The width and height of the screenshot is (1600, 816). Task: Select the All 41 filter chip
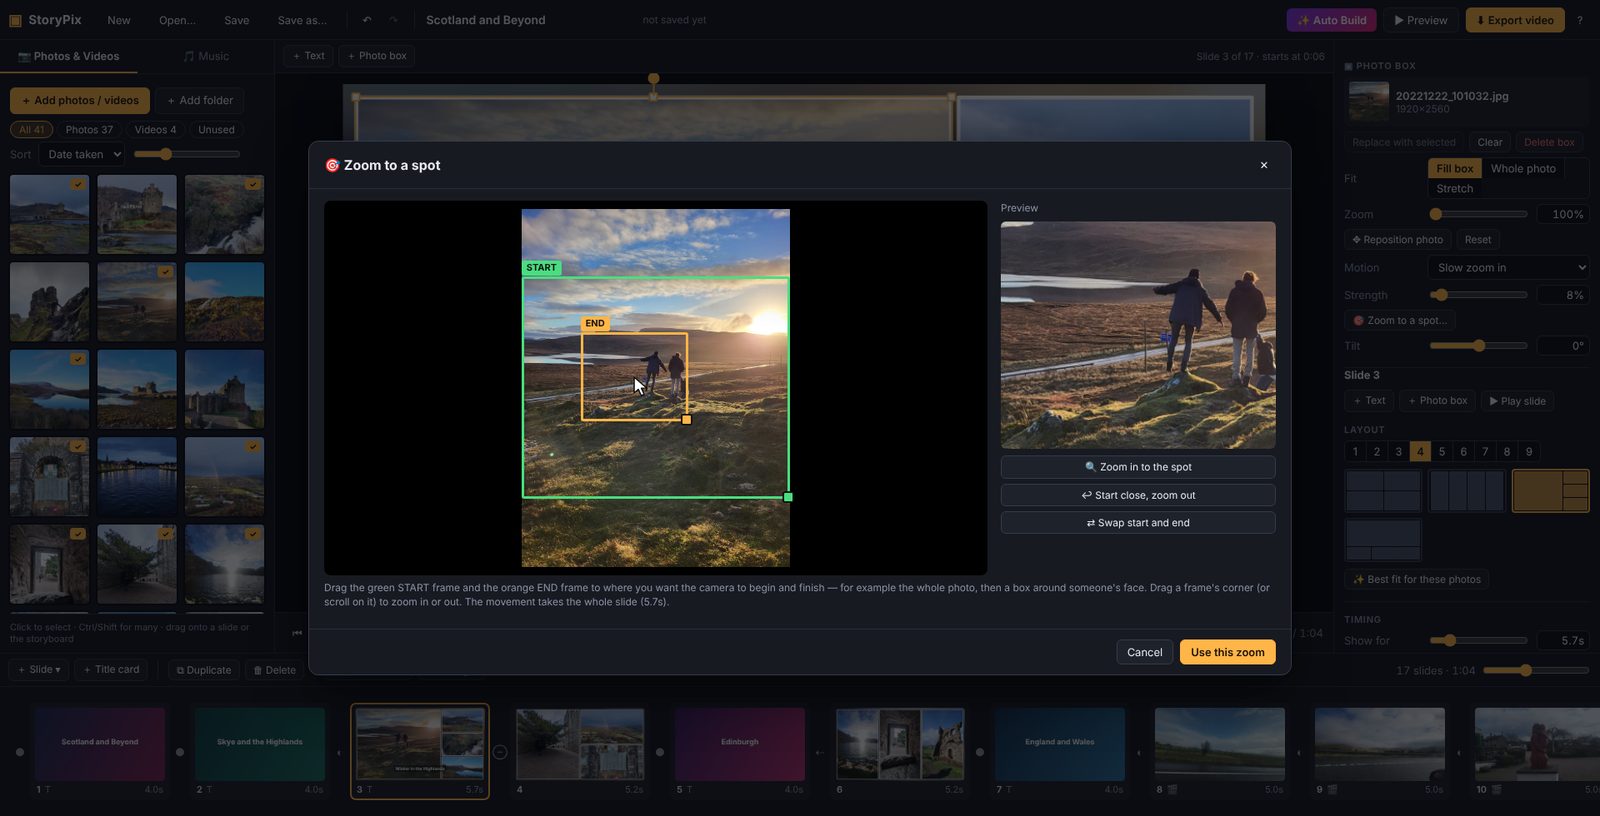[x=31, y=129]
